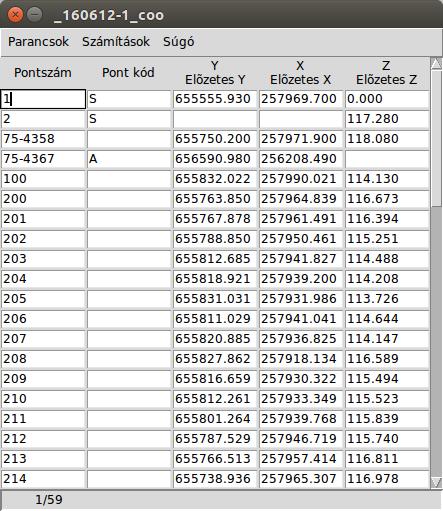
Task: Select Y value 655750.200
Action: point(215,139)
